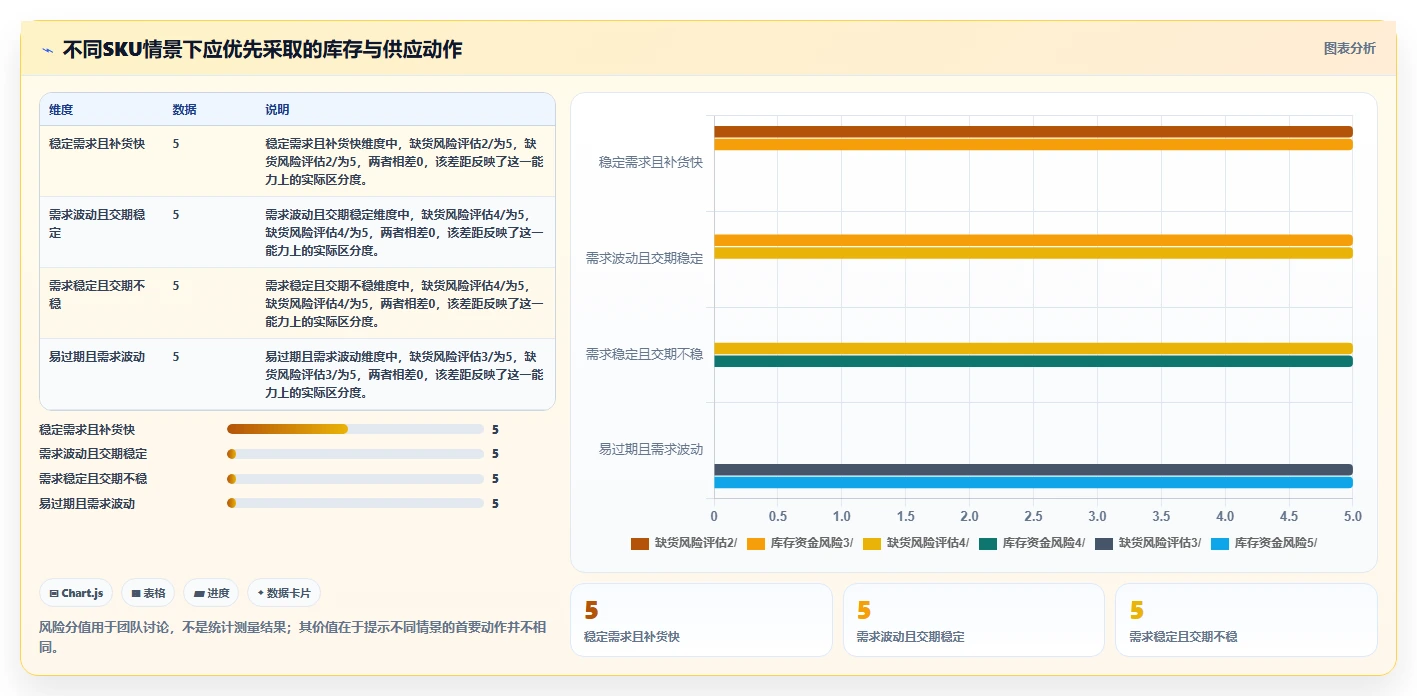Click the 需求波动且交期稳定 progress bar
Viewport: 1417px width, 696px height.
355,454
